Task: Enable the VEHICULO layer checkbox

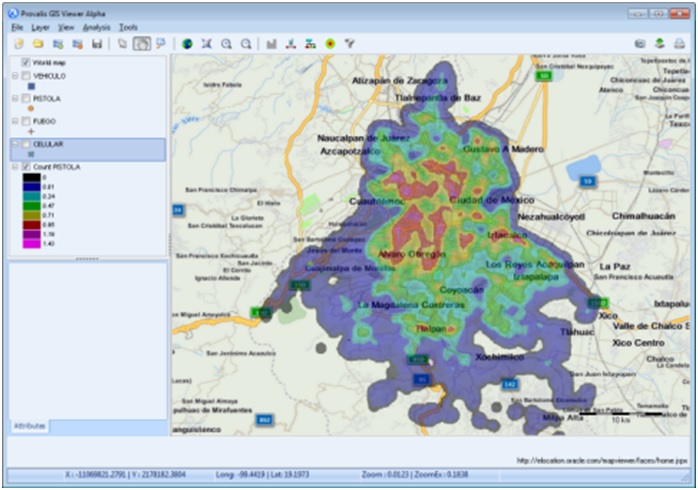Action: (x=25, y=76)
